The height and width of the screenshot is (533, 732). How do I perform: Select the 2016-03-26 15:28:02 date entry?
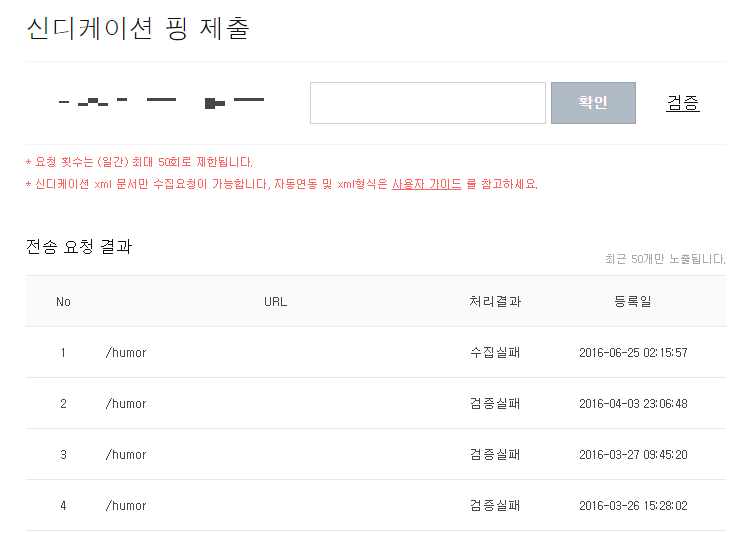(x=633, y=506)
